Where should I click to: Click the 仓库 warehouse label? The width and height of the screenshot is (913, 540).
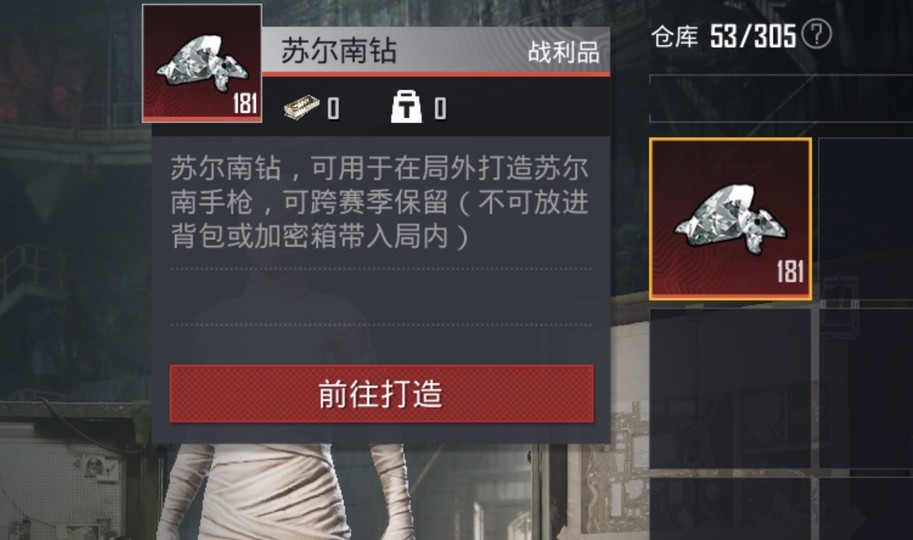point(674,37)
